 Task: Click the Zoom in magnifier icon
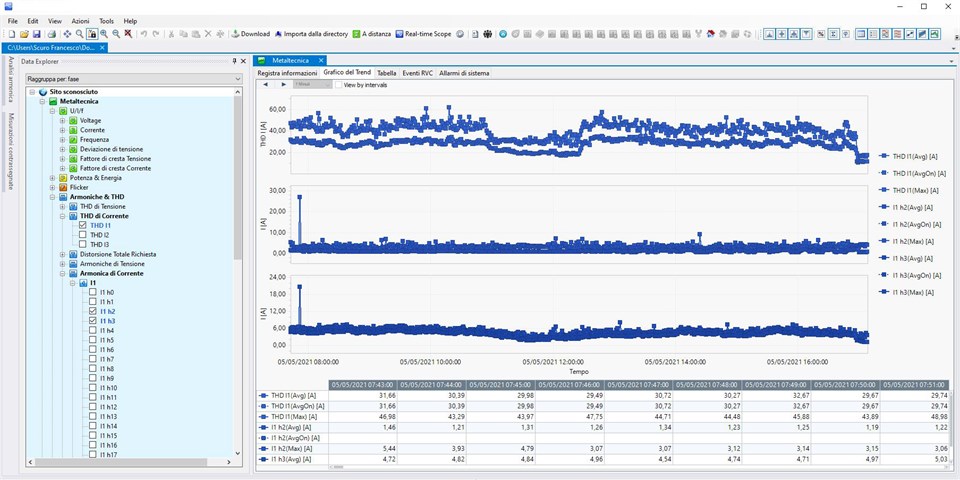pos(104,34)
